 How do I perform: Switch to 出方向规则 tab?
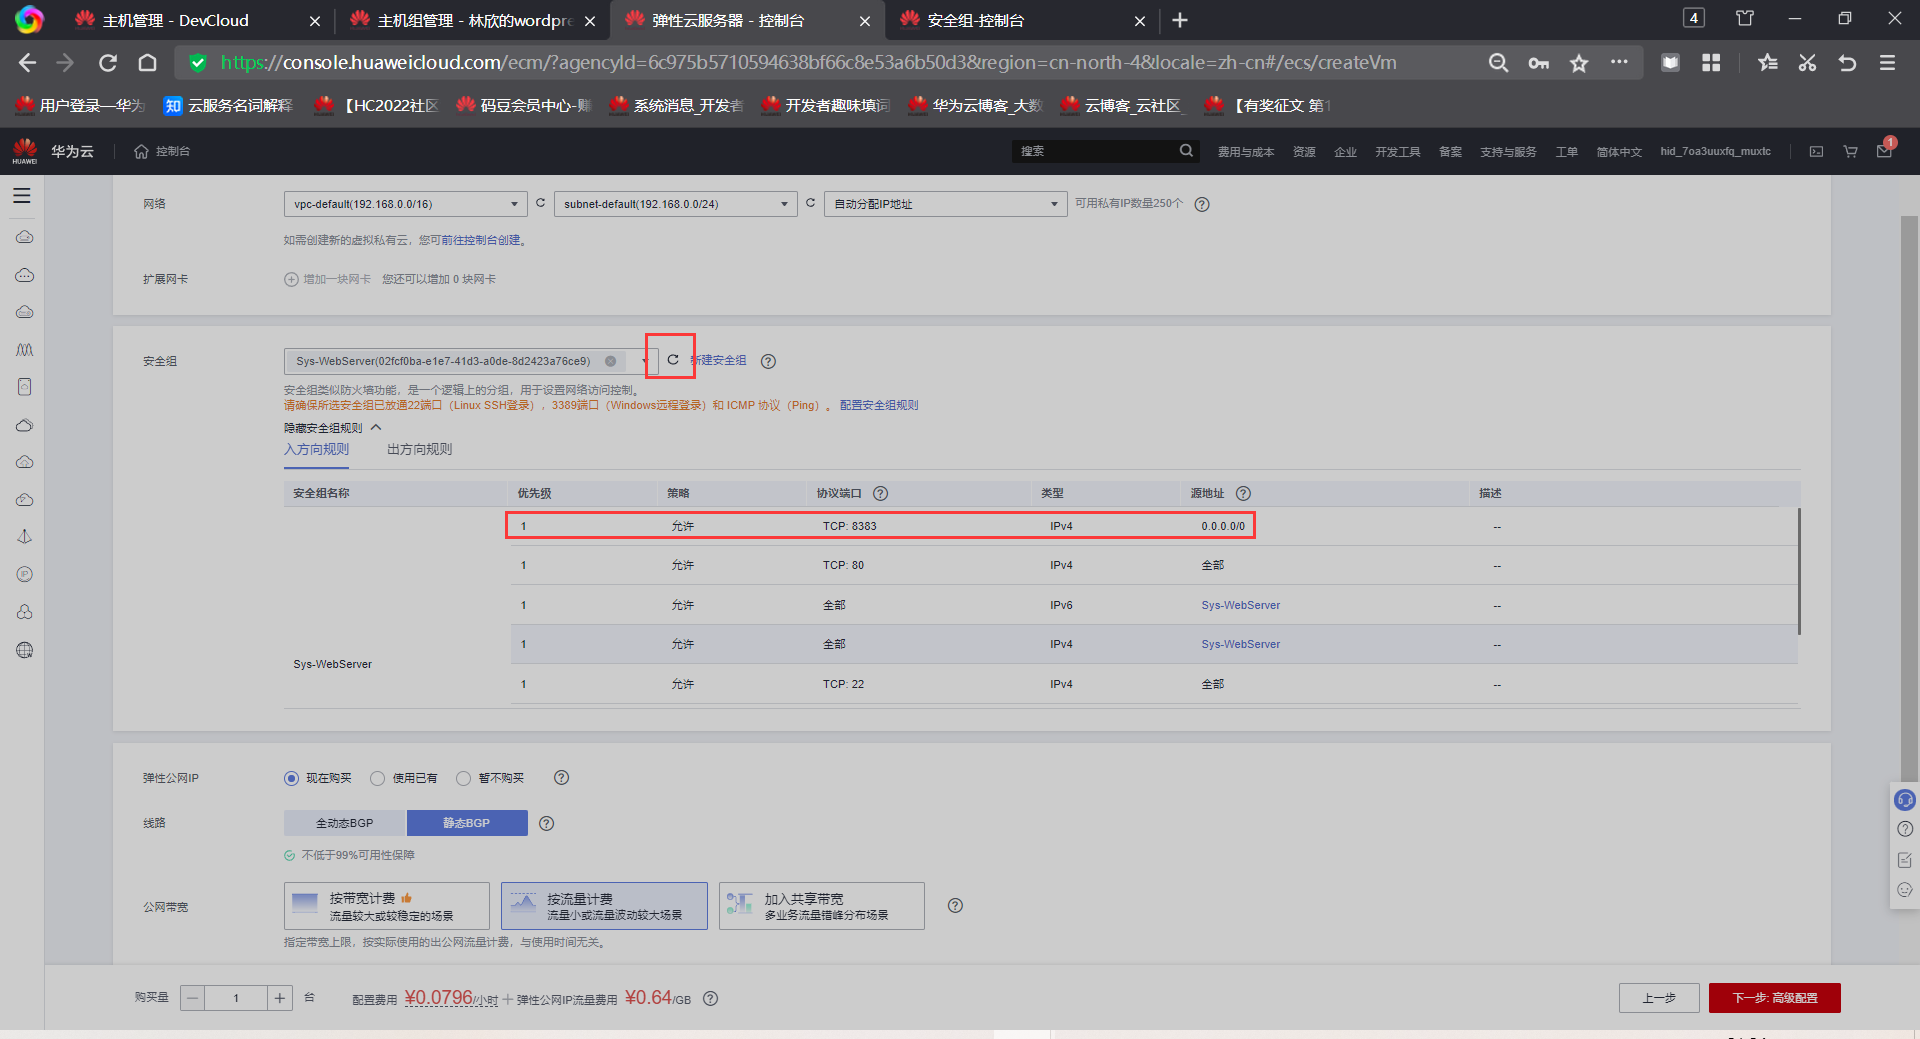[x=419, y=450]
